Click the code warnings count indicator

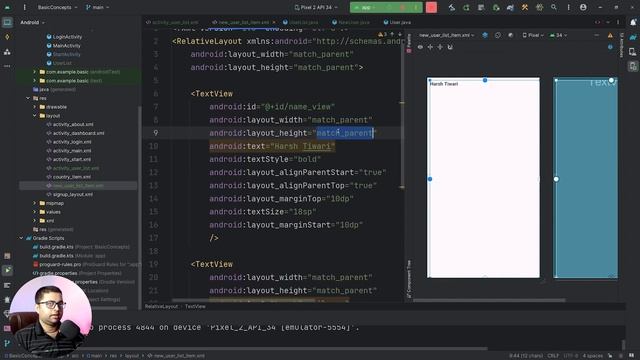coord(382,34)
